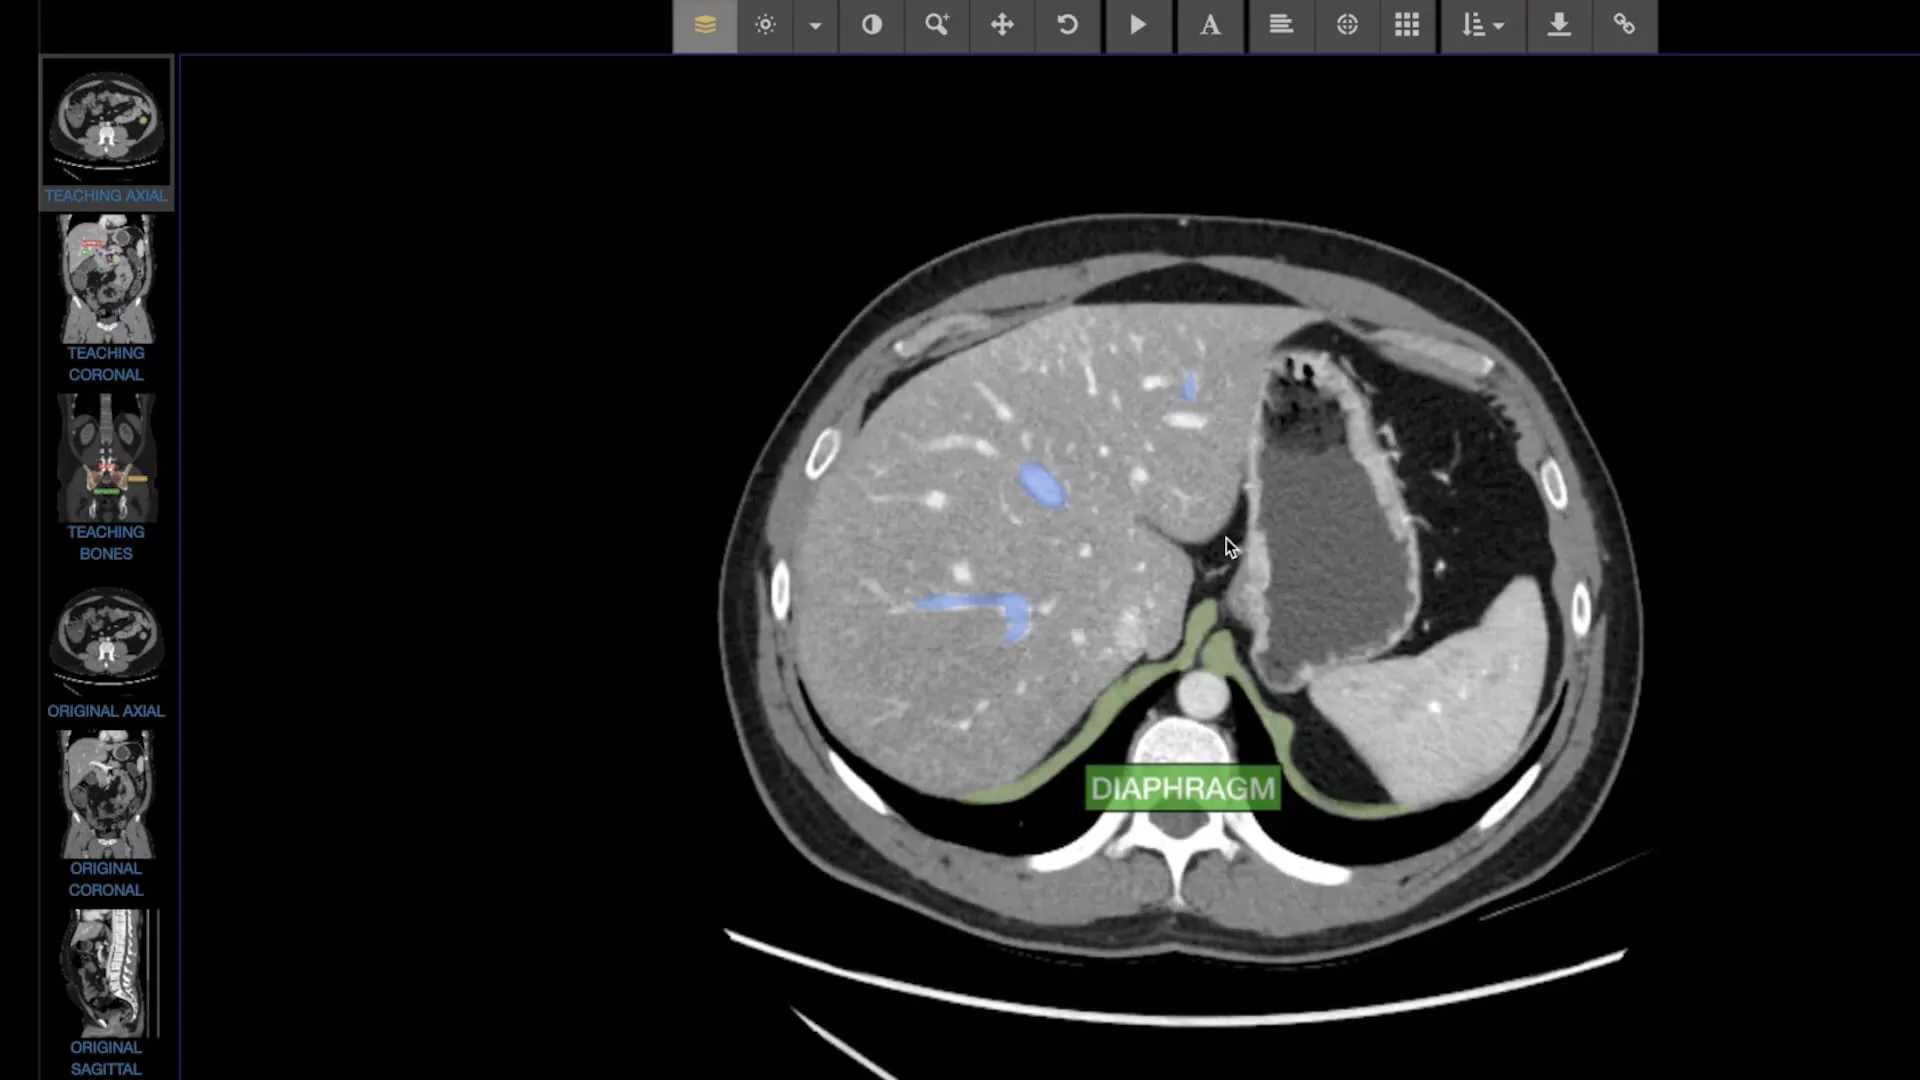Select the zoom magnifier tool
Screen dimensions: 1920x1080
pos(937,25)
